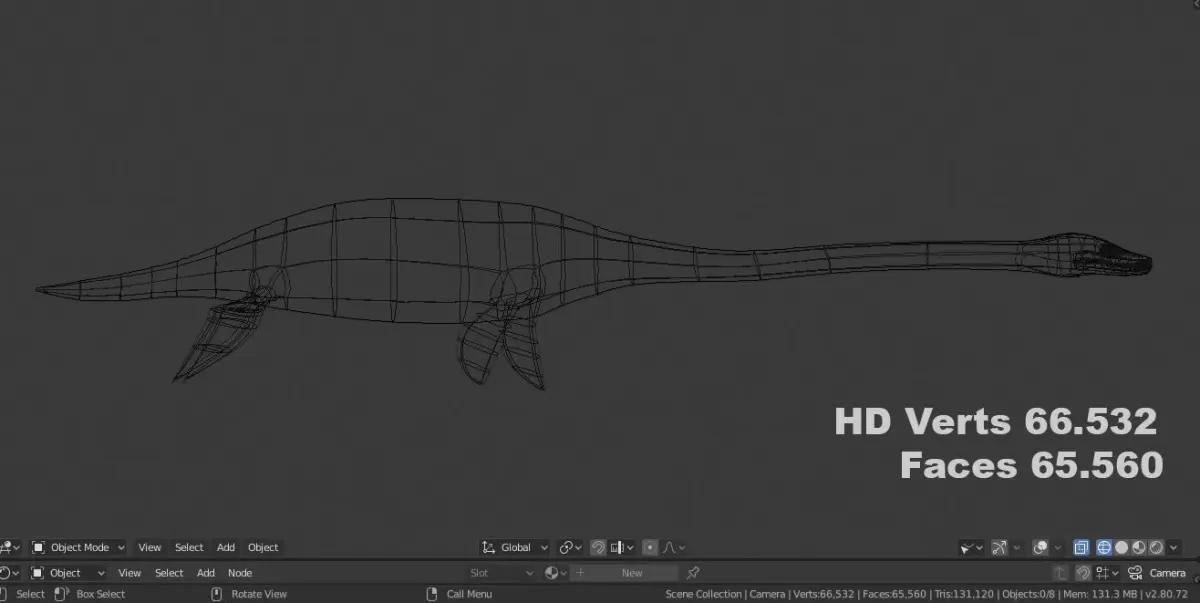
Task: Open the proportional editing falloff dropdown
Action: click(675, 547)
